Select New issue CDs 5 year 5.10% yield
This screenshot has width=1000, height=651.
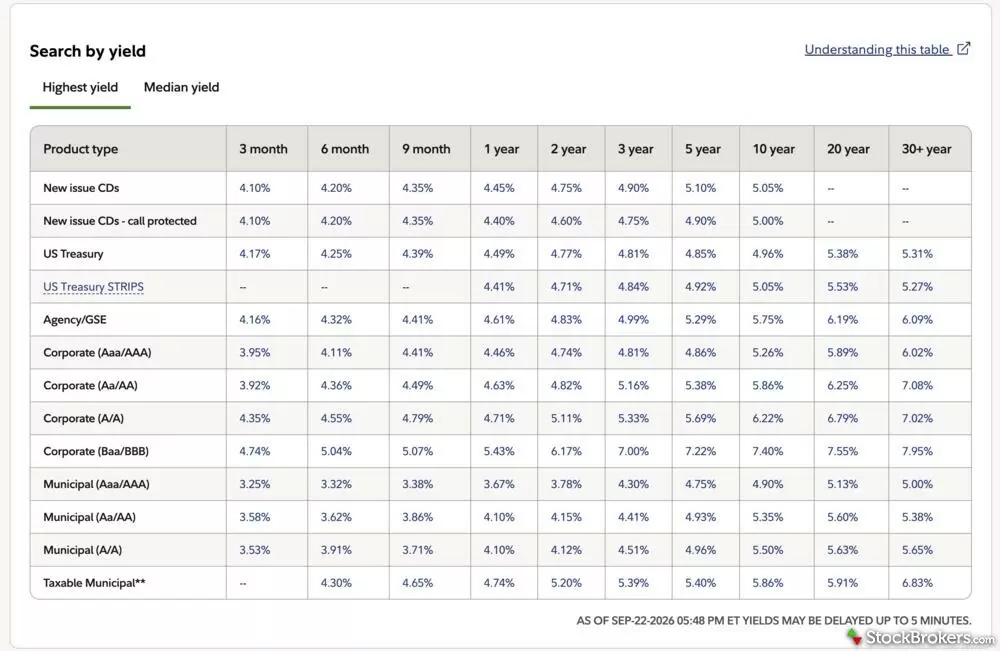coord(700,188)
